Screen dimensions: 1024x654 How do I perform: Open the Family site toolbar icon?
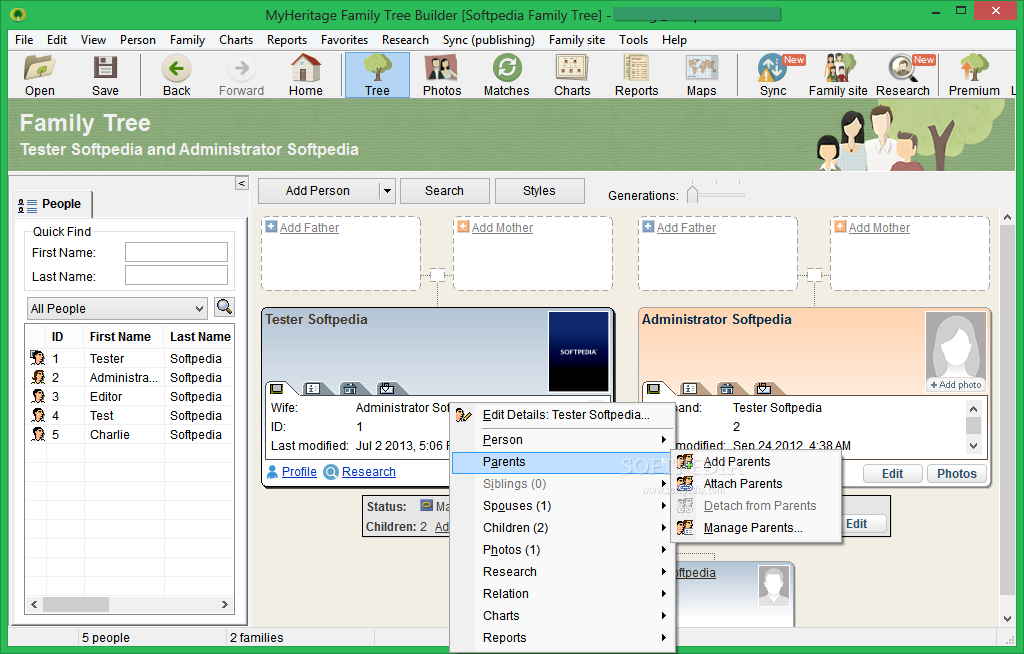pos(839,69)
